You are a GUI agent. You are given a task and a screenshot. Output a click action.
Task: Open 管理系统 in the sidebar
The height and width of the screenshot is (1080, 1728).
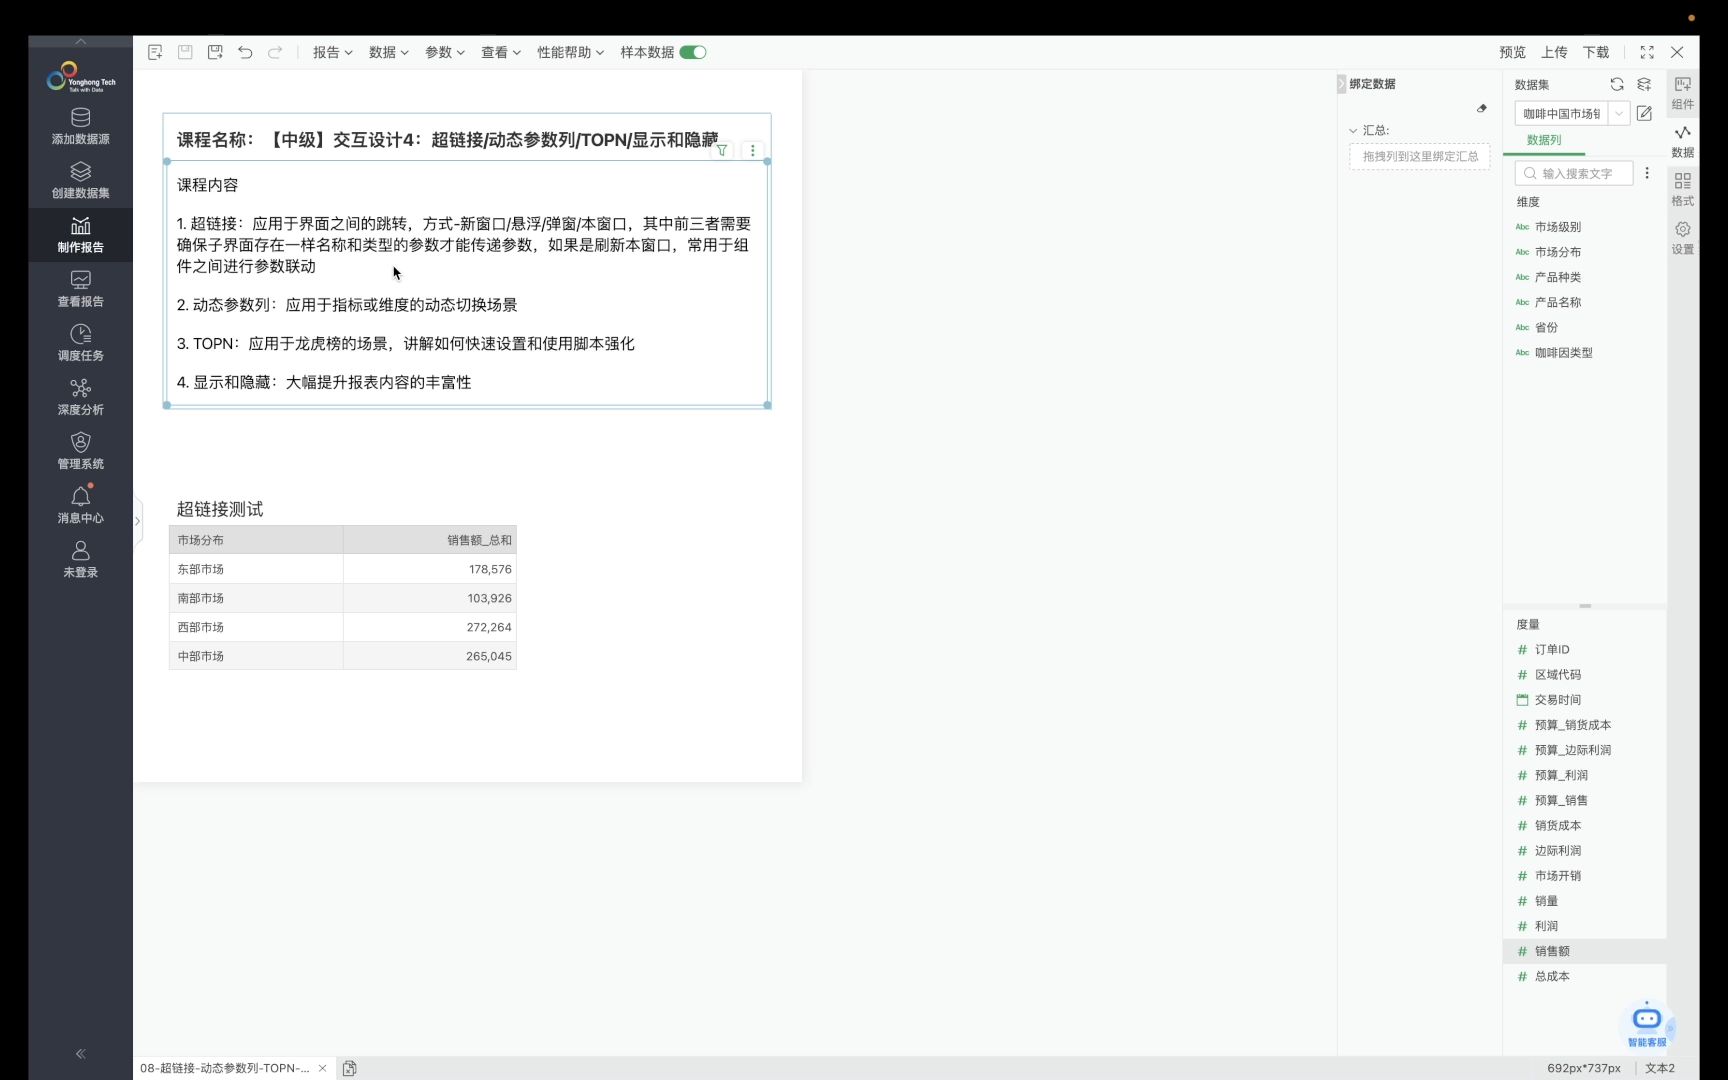[x=80, y=450]
